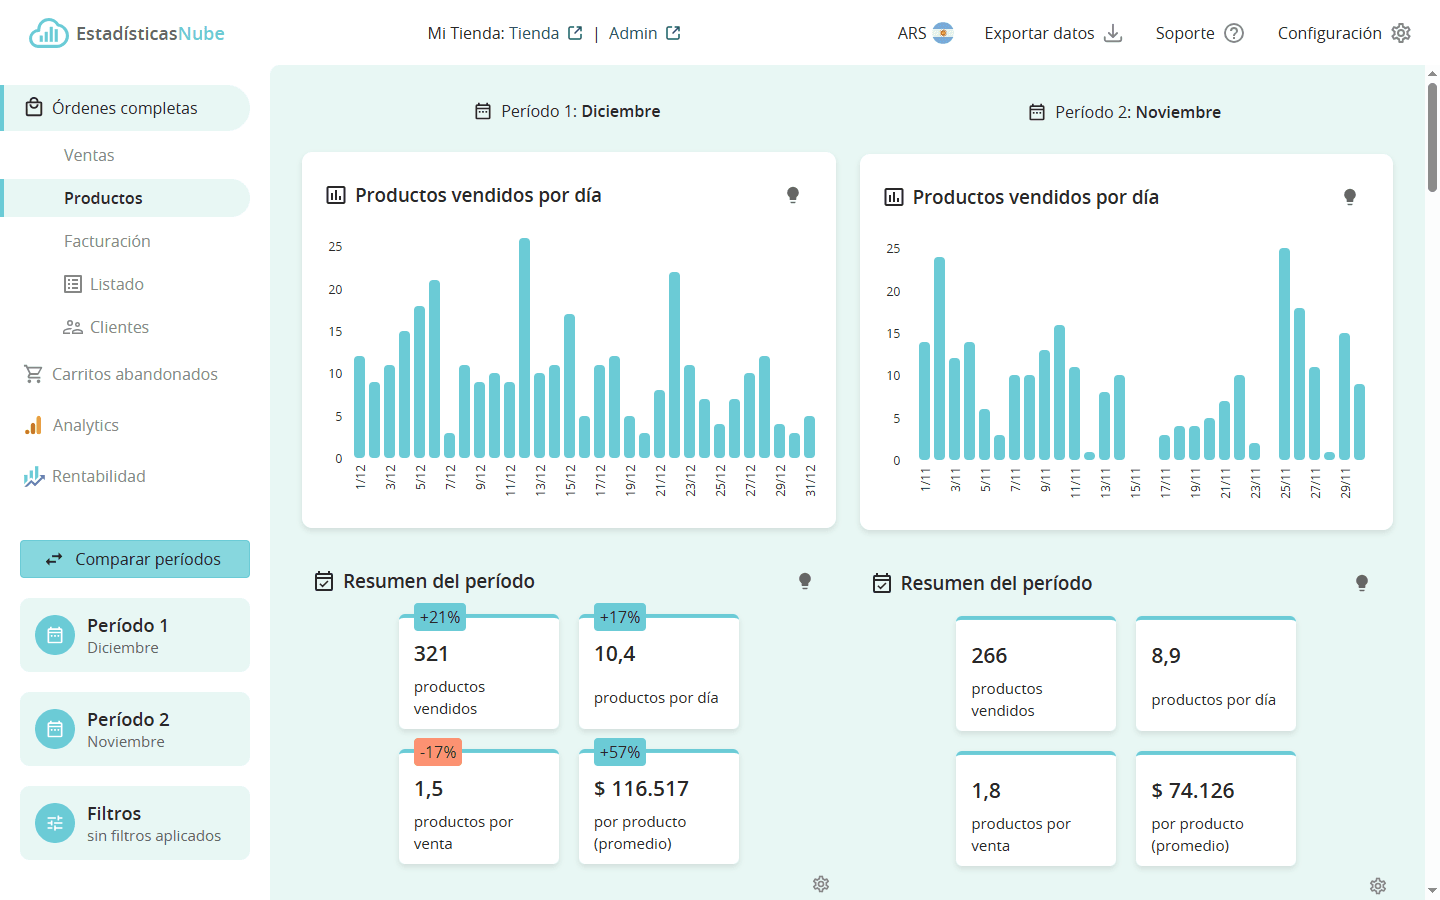Expand the Filtros panel
The height and width of the screenshot is (900, 1440).
[135, 823]
